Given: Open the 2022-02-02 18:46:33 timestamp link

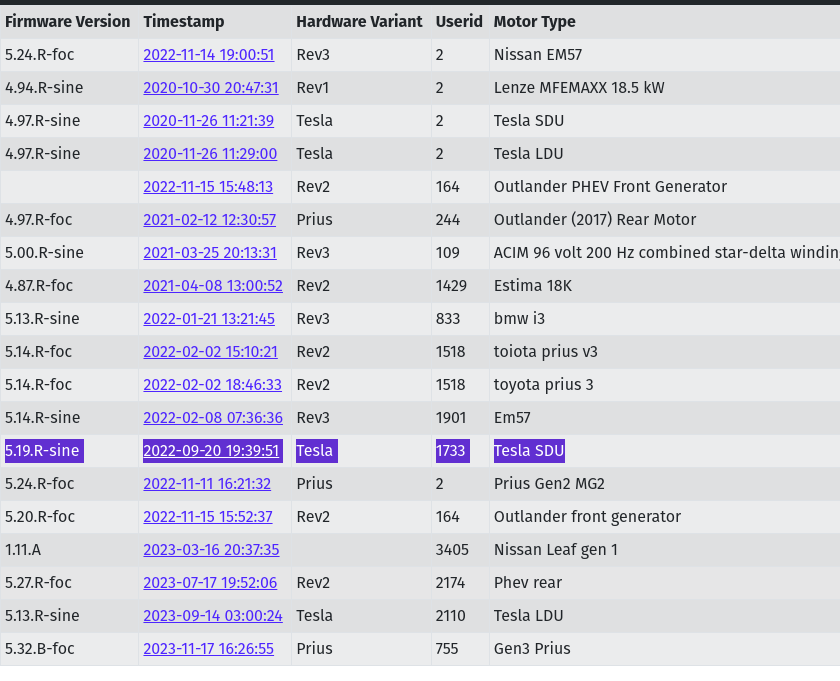Looking at the screenshot, I should [212, 385].
